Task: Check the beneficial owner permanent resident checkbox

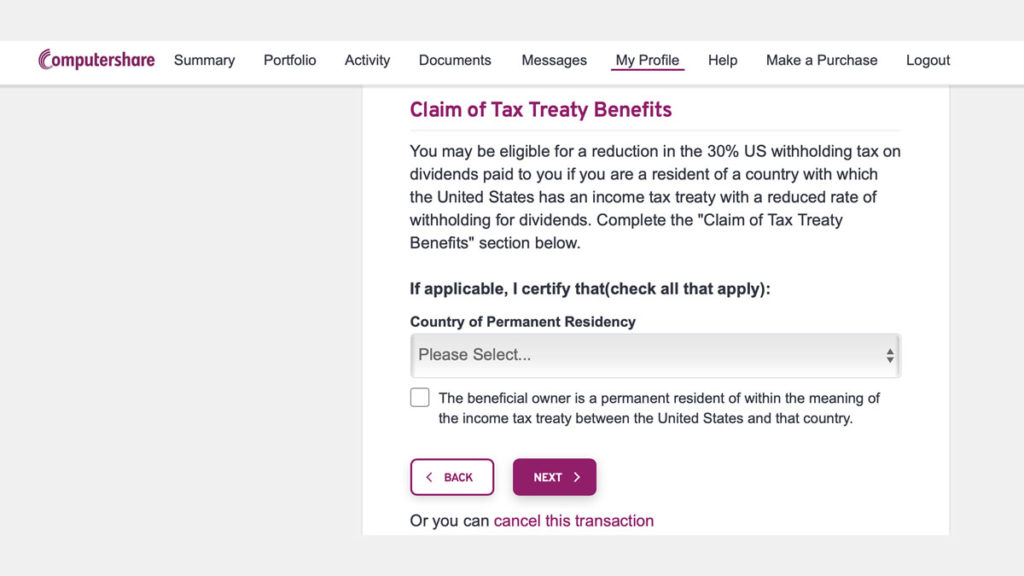Action: (x=420, y=397)
